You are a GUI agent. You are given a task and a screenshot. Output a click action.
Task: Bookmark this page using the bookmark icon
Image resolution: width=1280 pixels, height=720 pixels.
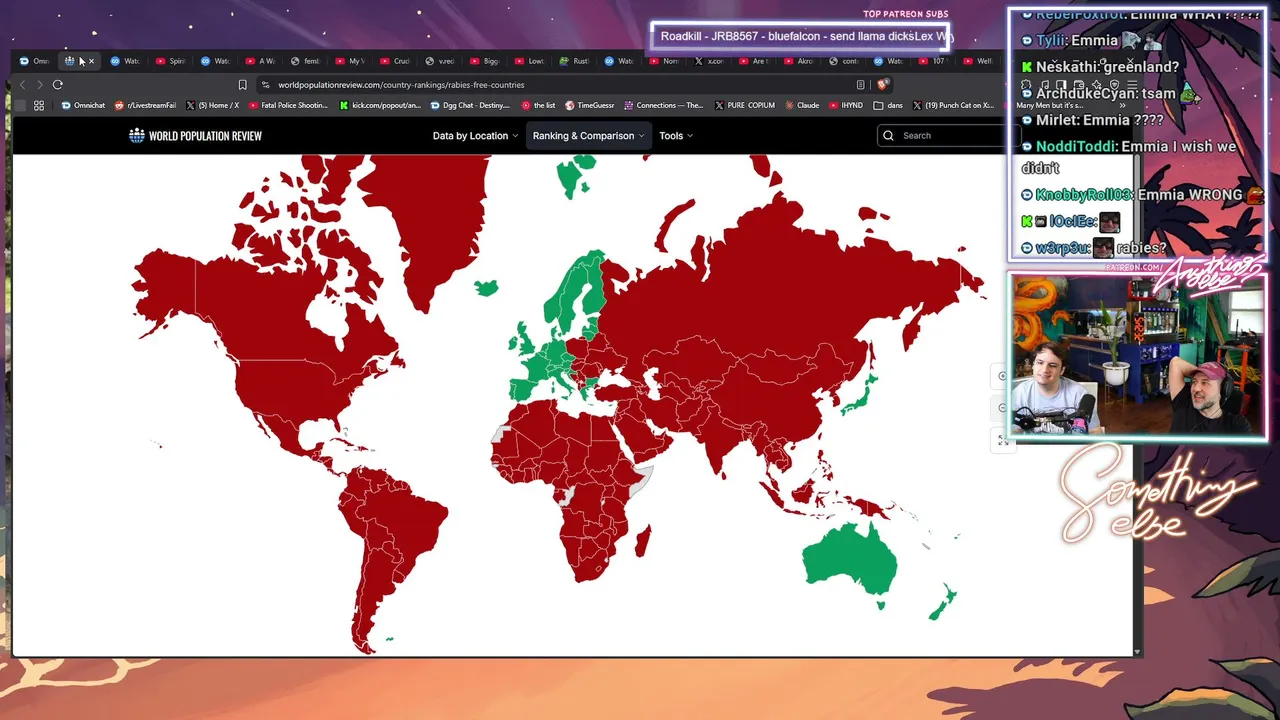click(x=242, y=85)
